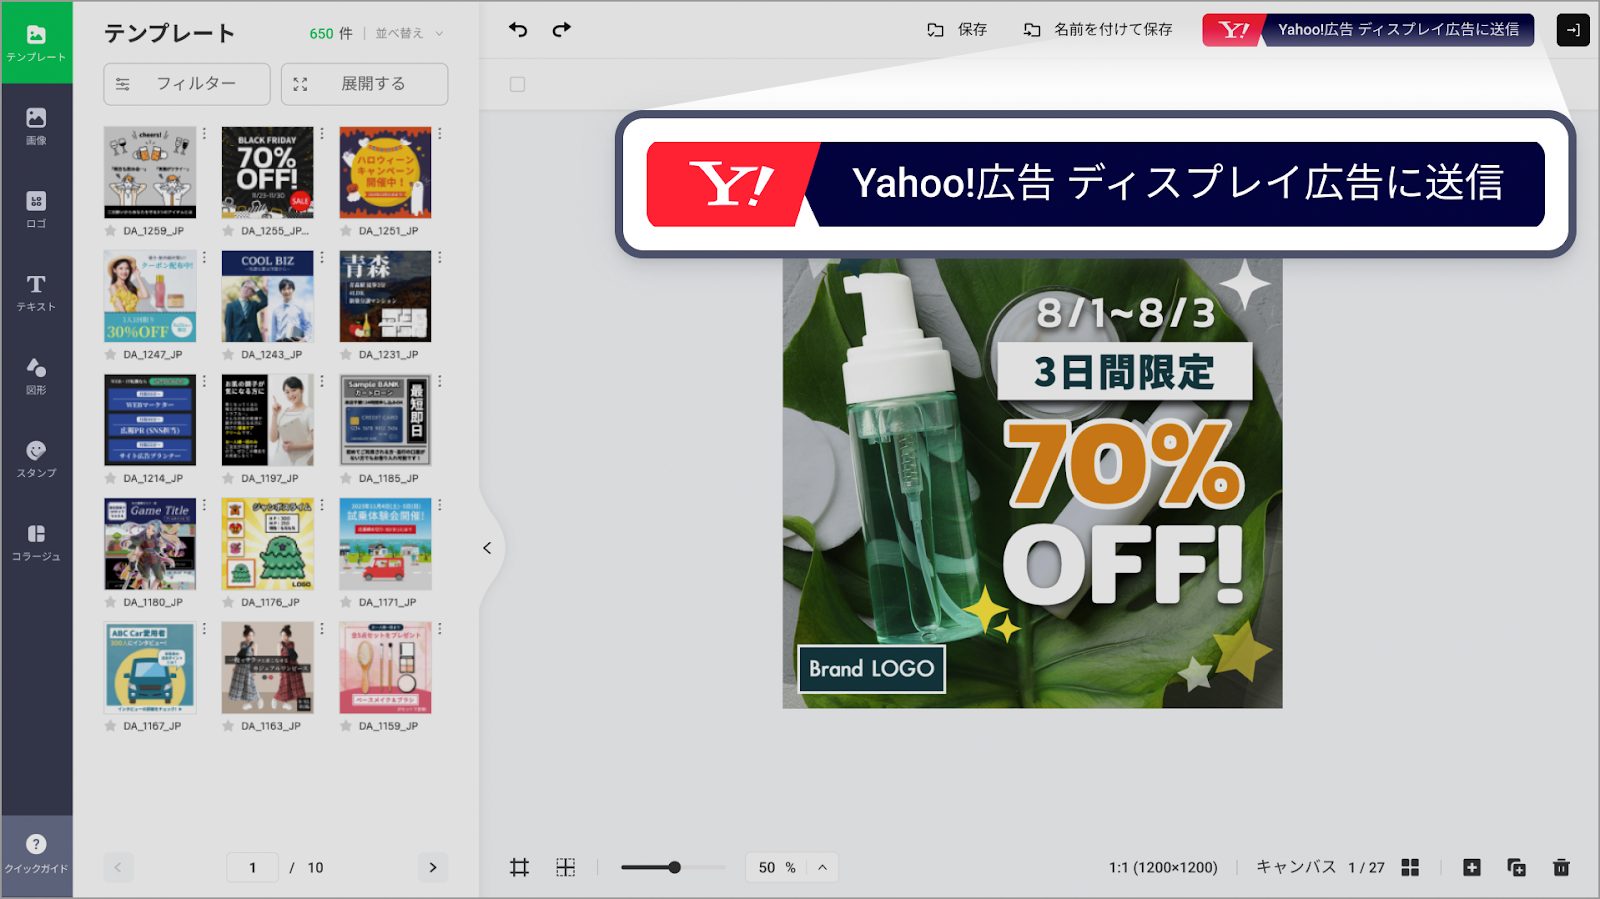Favorite the DA_1259_JP template star
Screen dimensions: 1600x899
point(111,231)
